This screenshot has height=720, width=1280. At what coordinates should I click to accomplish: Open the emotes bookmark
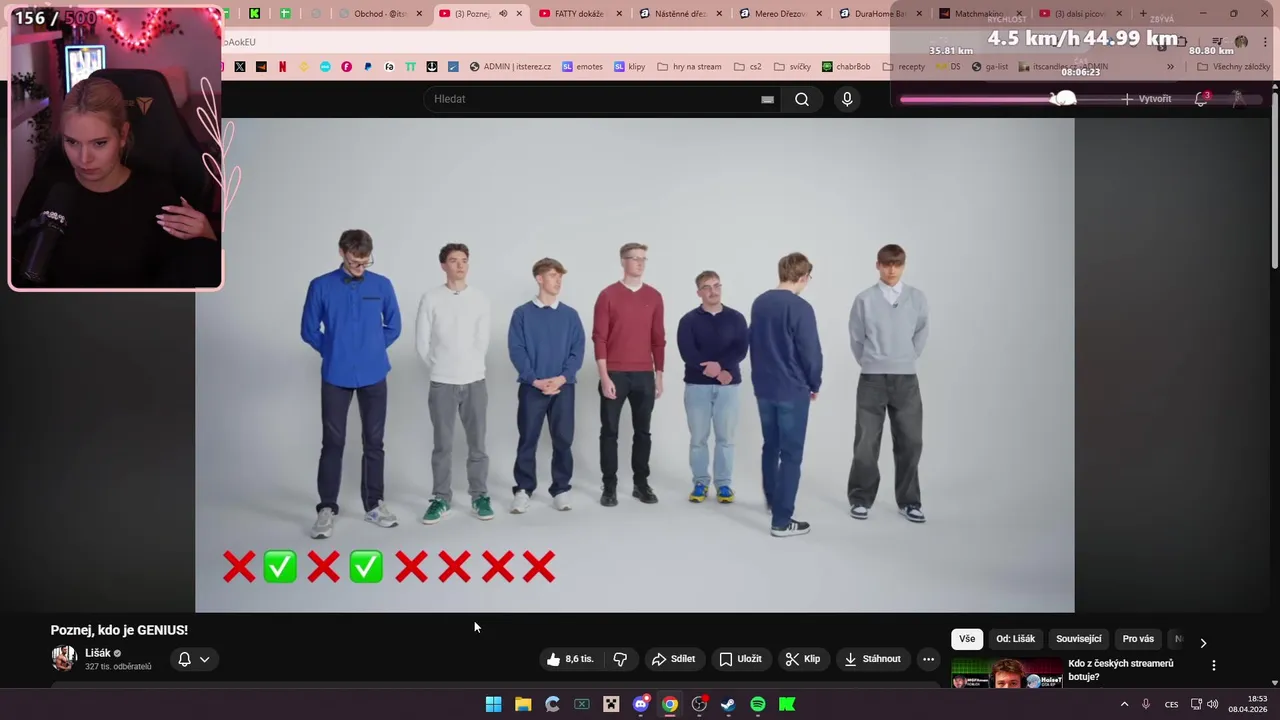point(582,67)
